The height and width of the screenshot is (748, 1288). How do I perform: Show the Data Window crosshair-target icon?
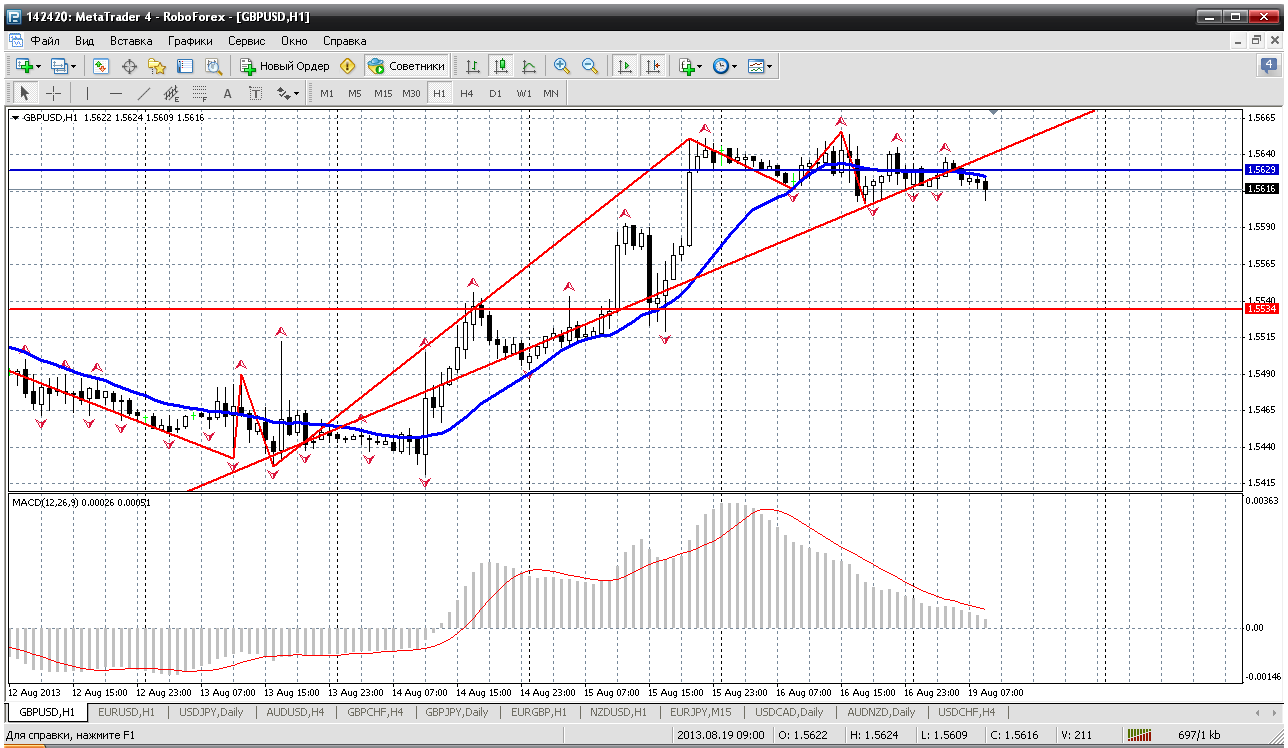tap(129, 66)
